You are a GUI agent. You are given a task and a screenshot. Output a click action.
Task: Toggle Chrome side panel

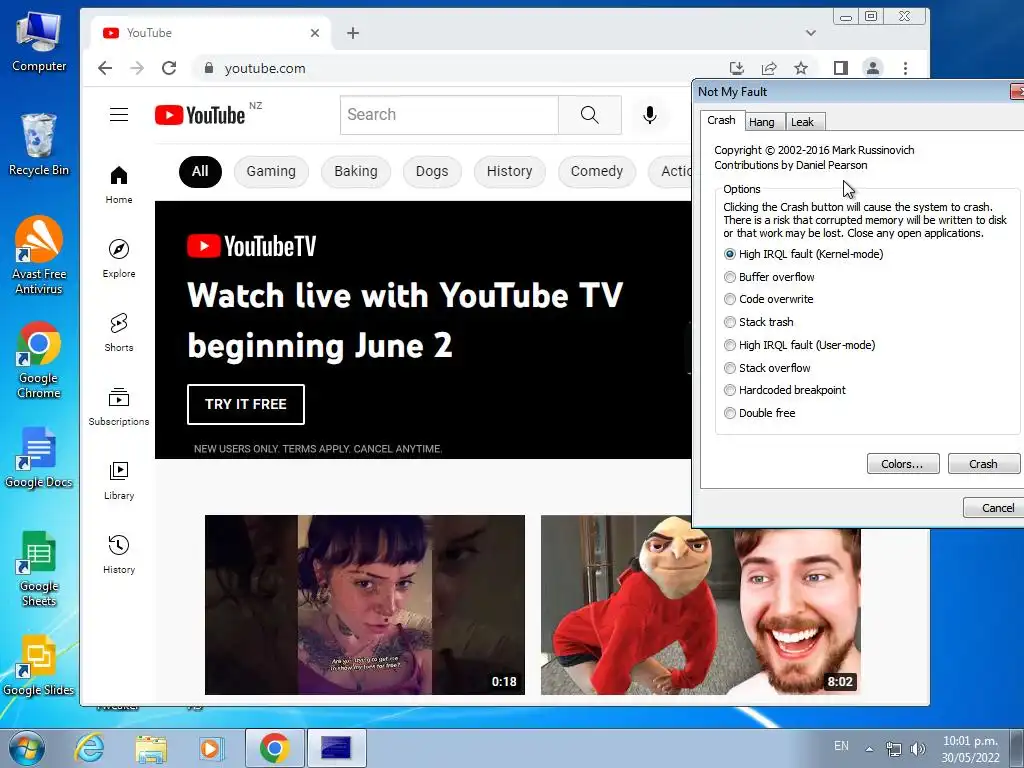pos(840,68)
